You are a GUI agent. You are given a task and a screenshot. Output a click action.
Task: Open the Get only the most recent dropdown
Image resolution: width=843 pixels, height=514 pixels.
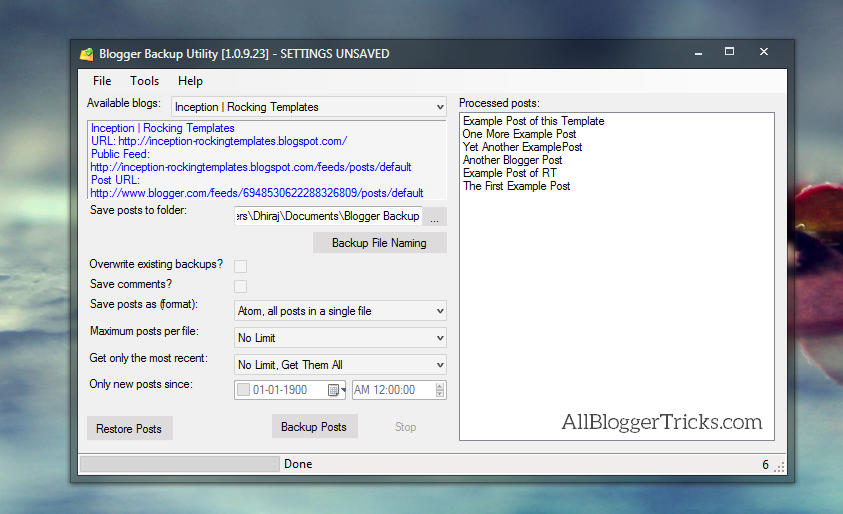click(x=340, y=365)
